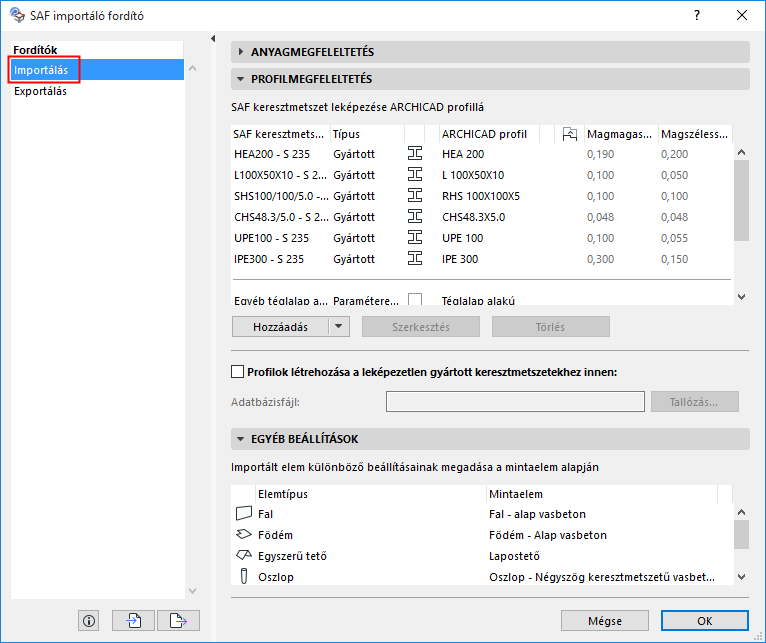Select the L100X50X10 cross-section row

482,175
